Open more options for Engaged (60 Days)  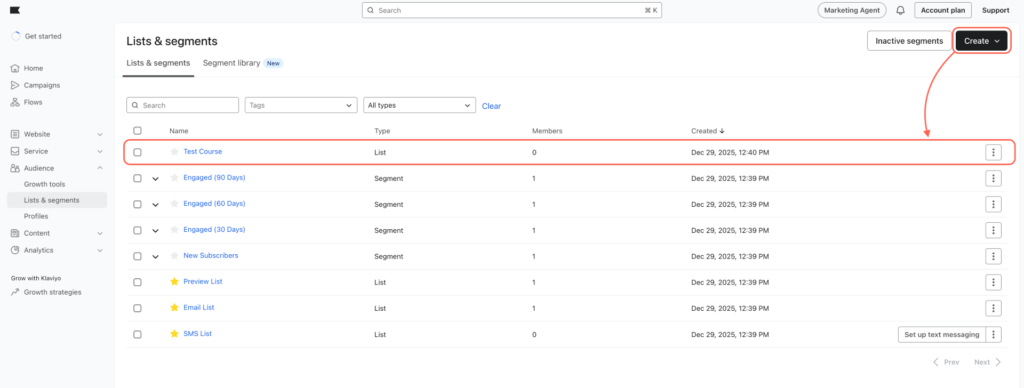993,204
